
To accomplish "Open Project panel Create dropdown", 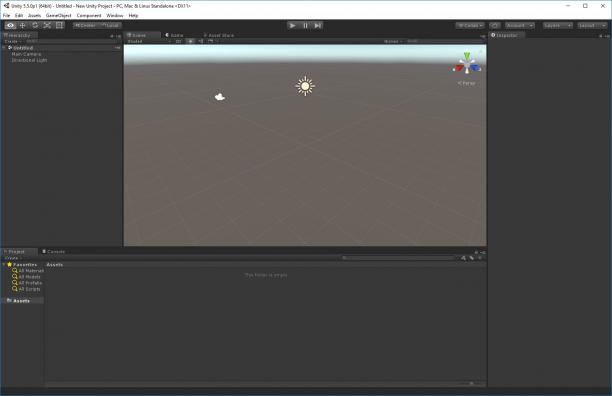I will click(x=12, y=258).
